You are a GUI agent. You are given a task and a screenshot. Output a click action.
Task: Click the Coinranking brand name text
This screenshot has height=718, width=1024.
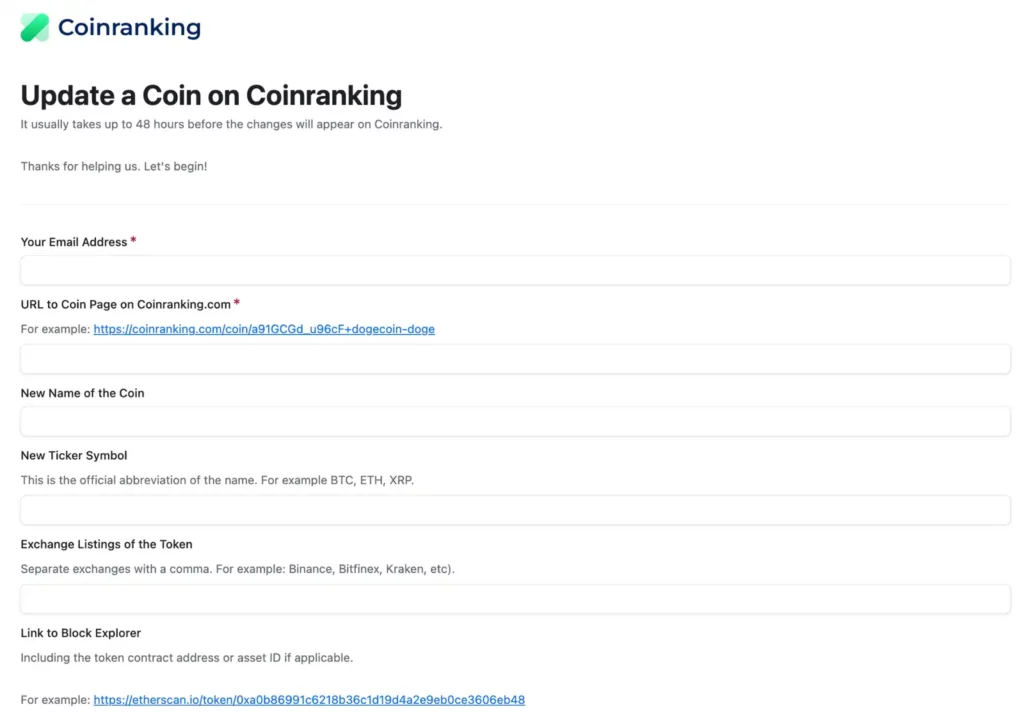129,27
